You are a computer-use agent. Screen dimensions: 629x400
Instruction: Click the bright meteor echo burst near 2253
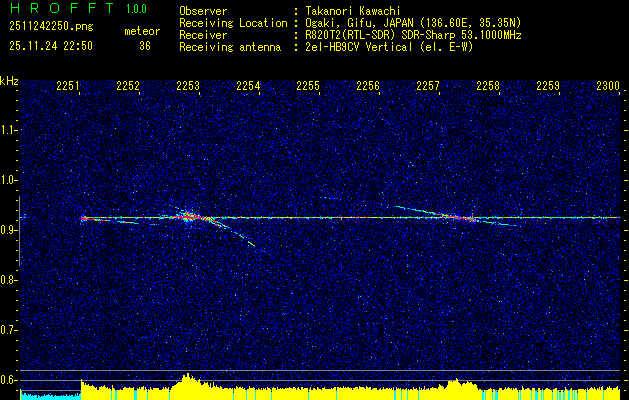click(188, 216)
